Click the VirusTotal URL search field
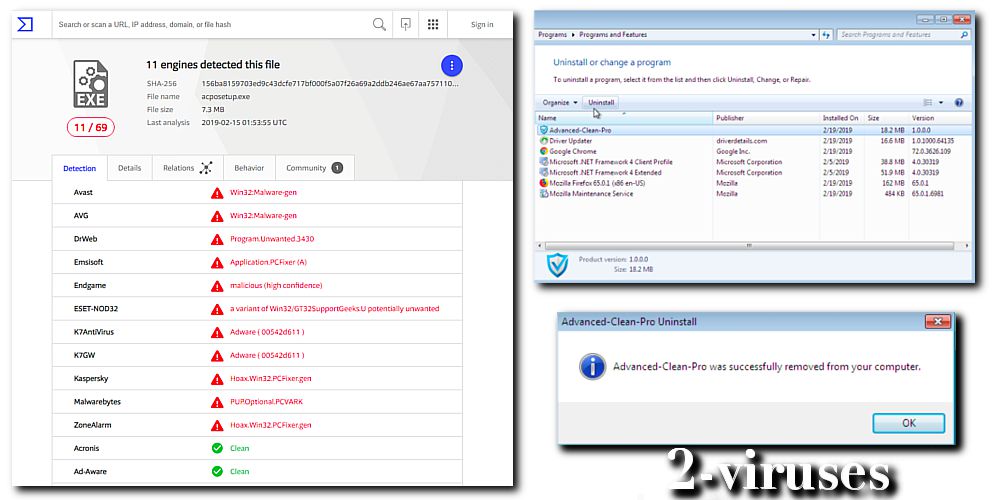This screenshot has width=1000, height=500. pos(210,24)
